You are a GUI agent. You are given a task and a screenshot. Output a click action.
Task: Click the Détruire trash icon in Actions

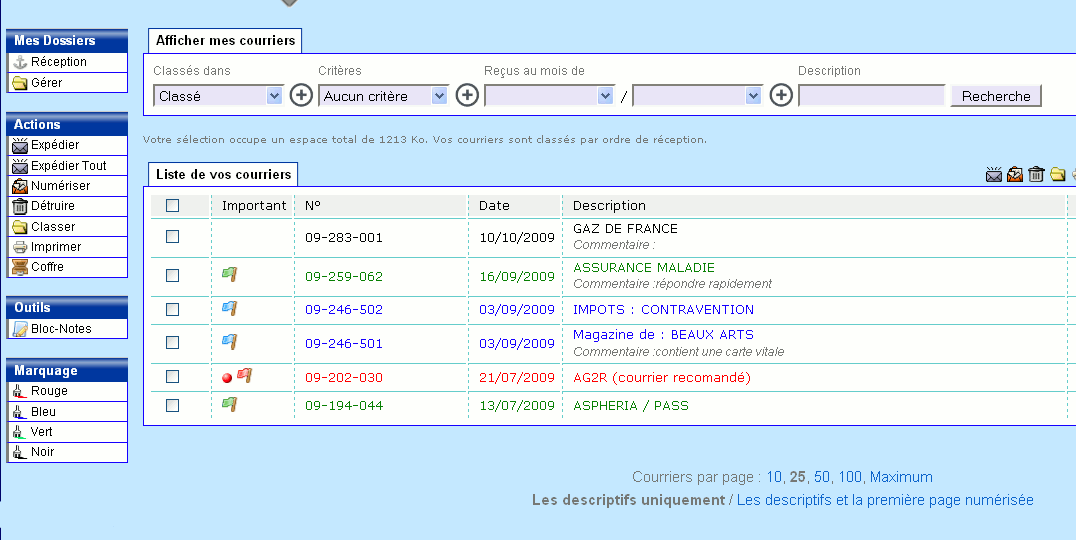pyautogui.click(x=19, y=206)
